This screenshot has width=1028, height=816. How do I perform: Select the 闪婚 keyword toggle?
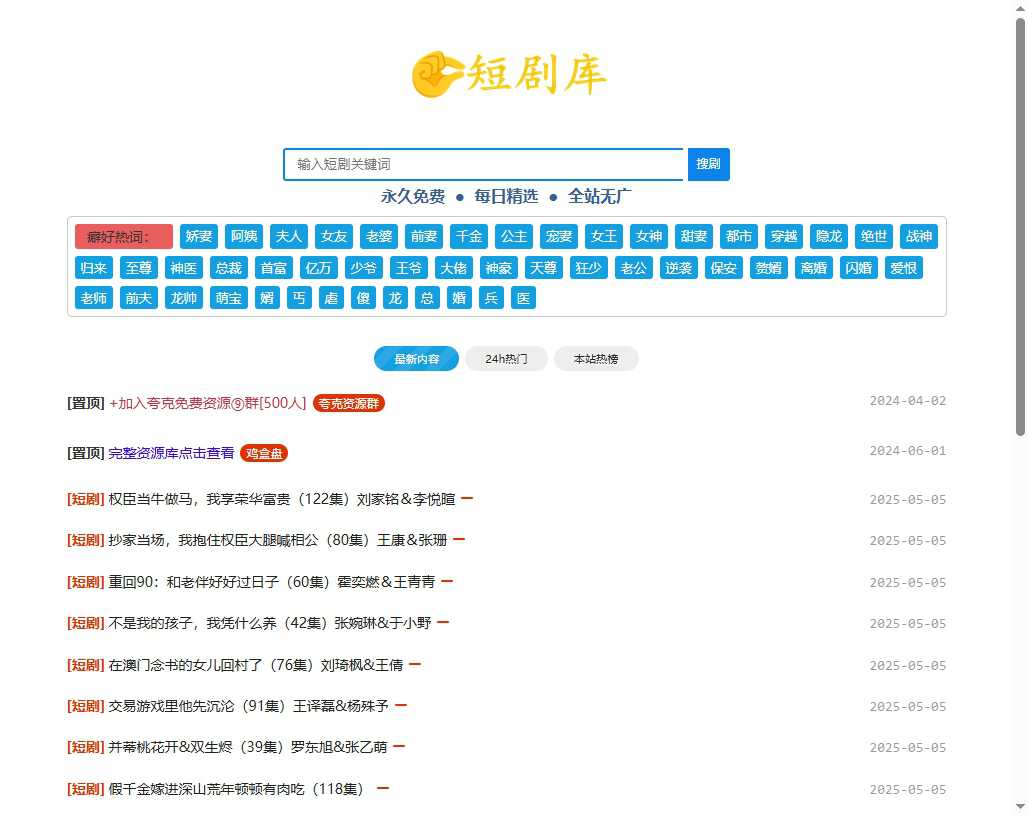858,267
